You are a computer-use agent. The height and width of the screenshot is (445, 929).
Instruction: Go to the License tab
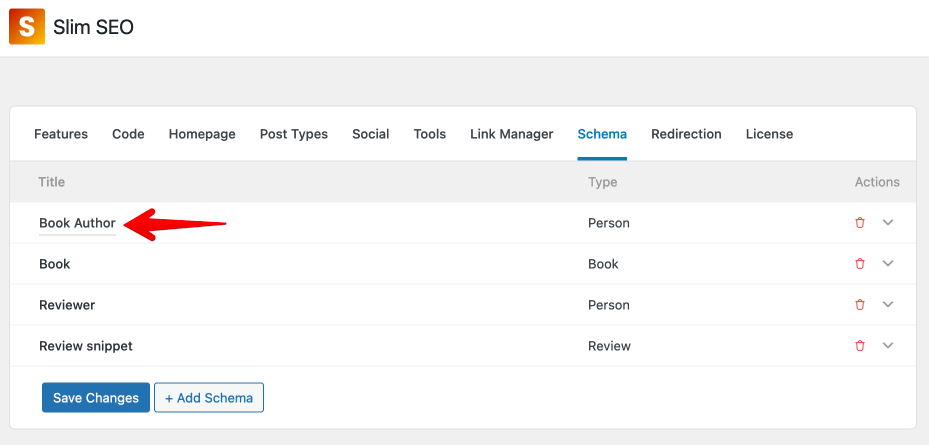769,134
